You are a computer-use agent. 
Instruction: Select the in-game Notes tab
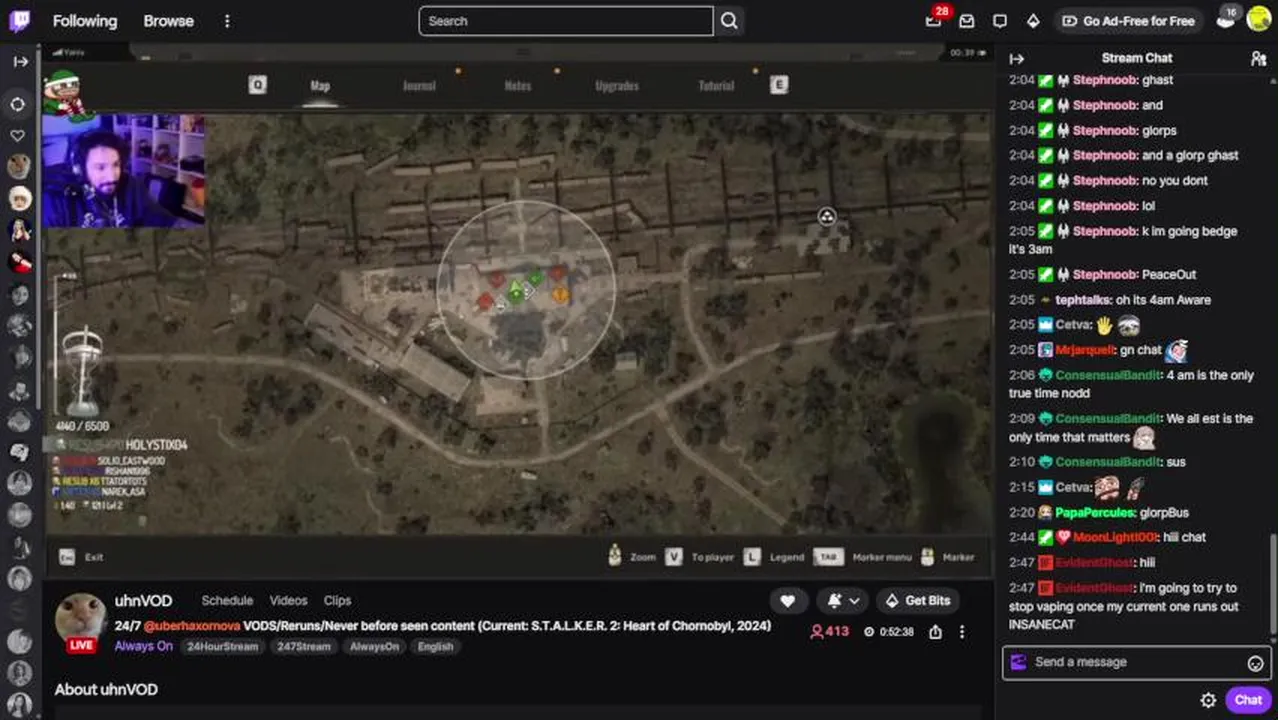[x=518, y=86]
